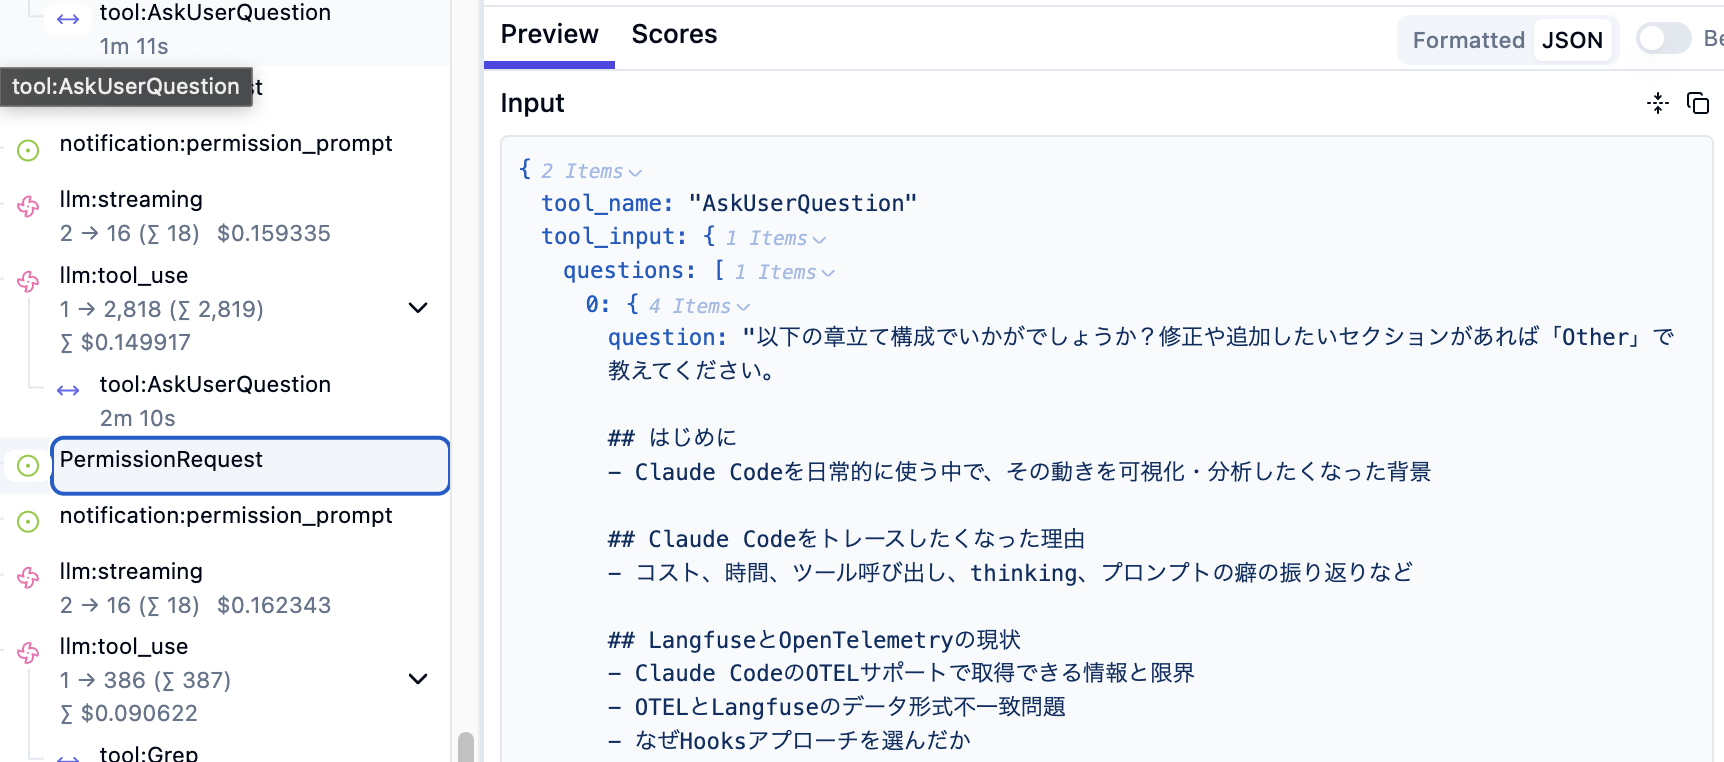
Task: Collapse the second llm:tool_use entry chevron
Action: coord(418,678)
